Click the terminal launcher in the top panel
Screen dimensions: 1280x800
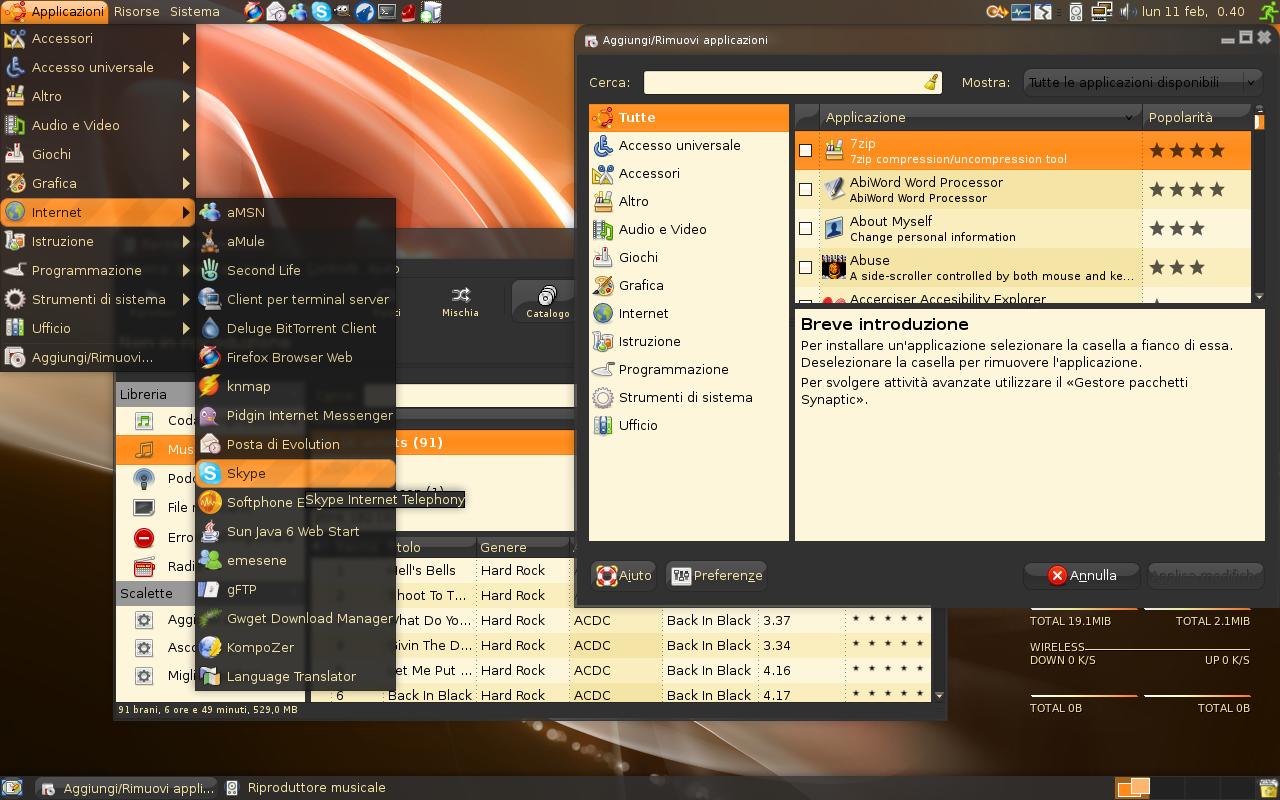pos(387,12)
